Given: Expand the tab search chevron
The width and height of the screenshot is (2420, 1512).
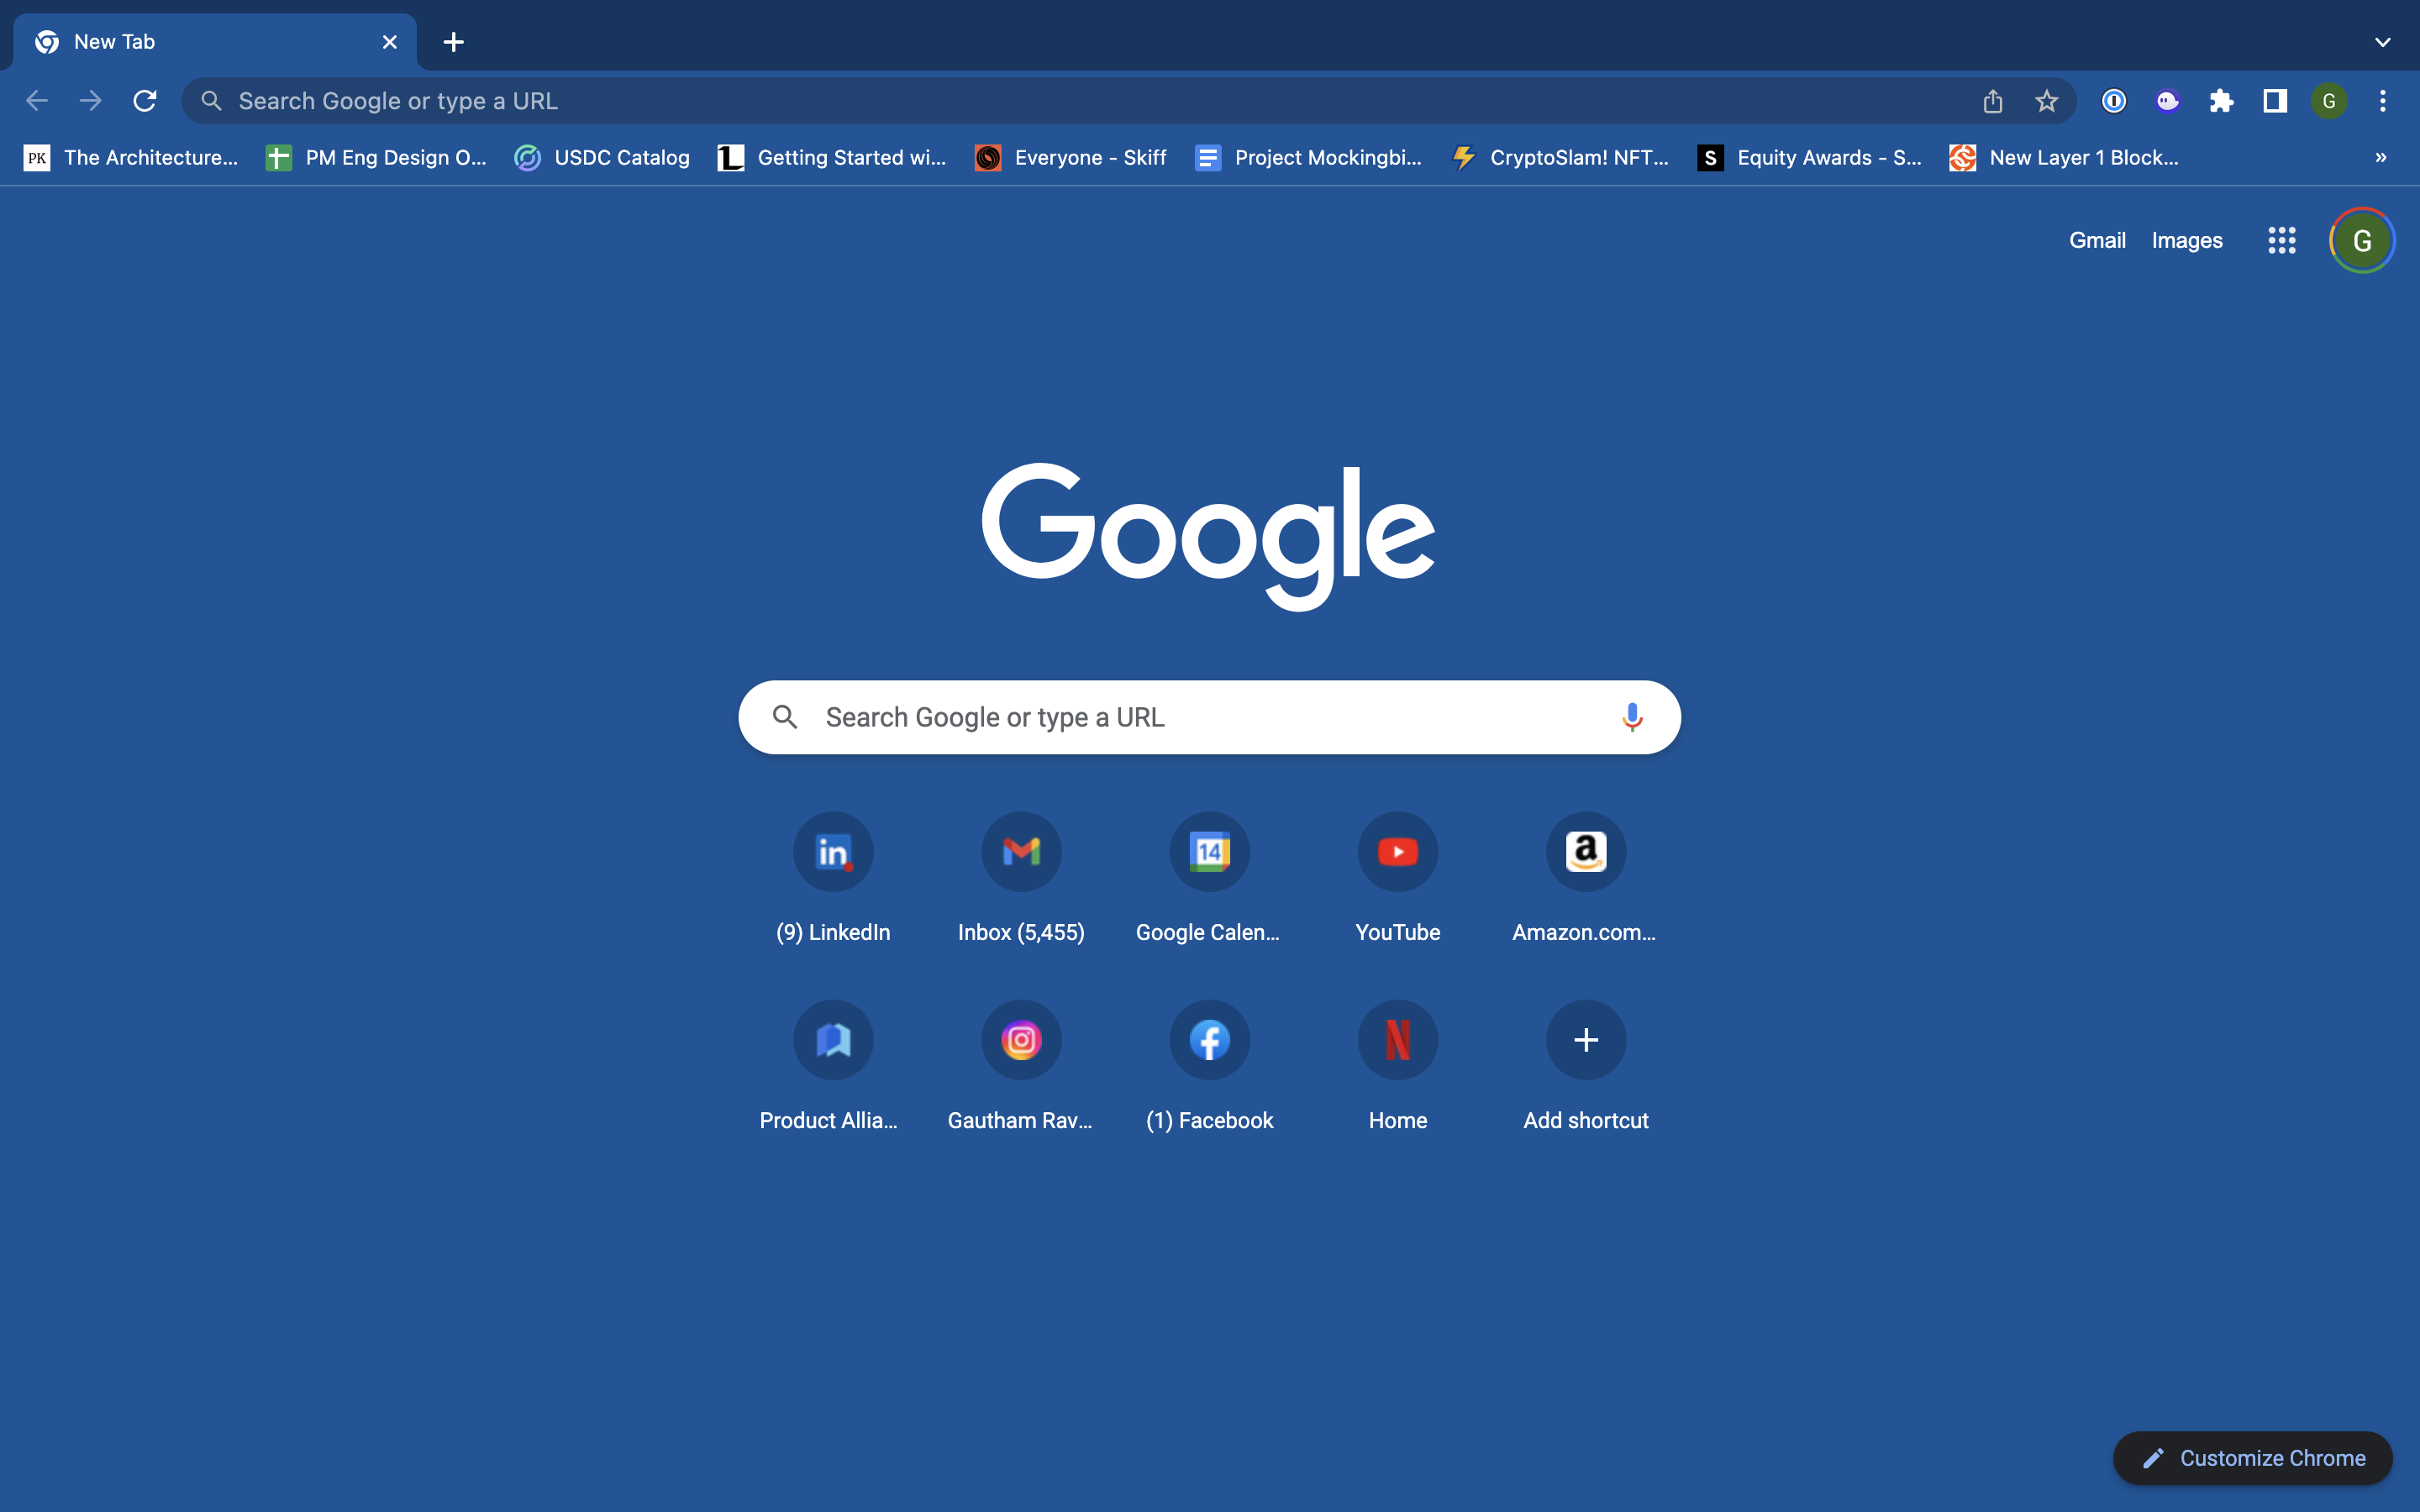Looking at the screenshot, I should [x=2382, y=42].
